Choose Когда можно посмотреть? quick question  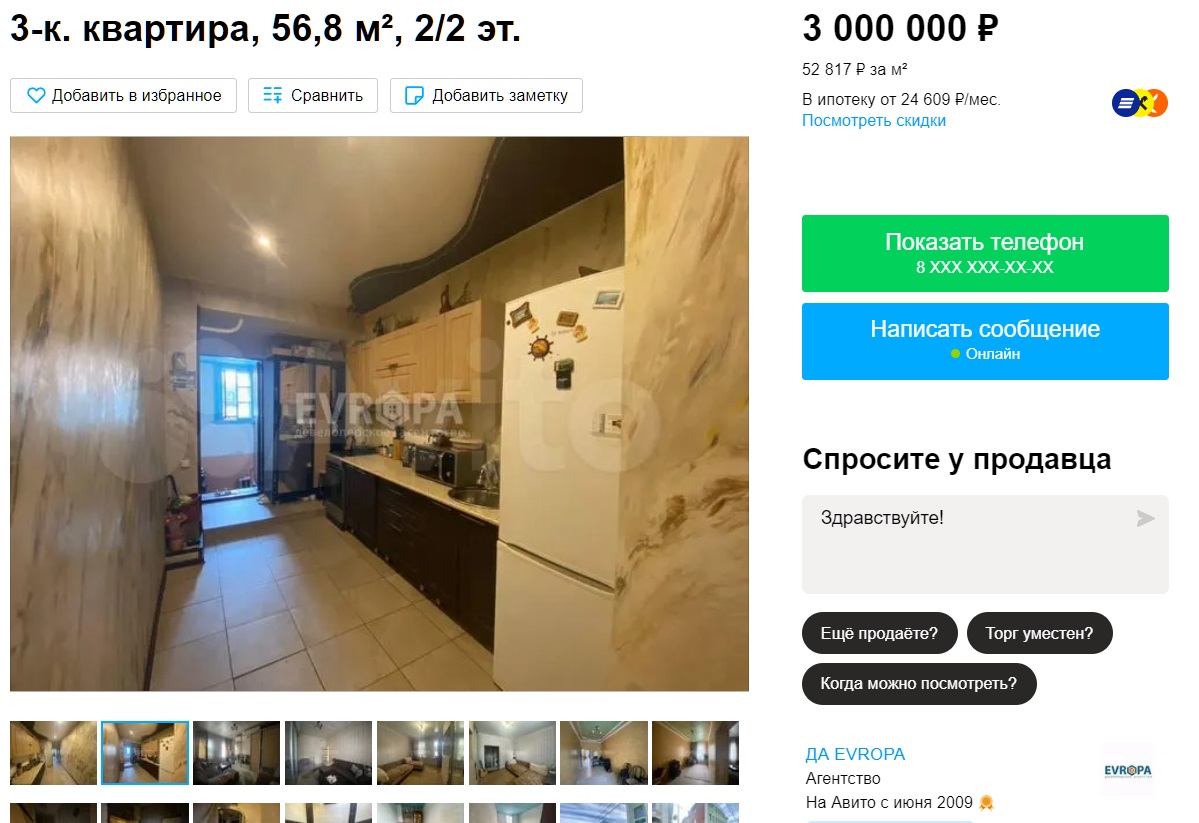tap(919, 684)
